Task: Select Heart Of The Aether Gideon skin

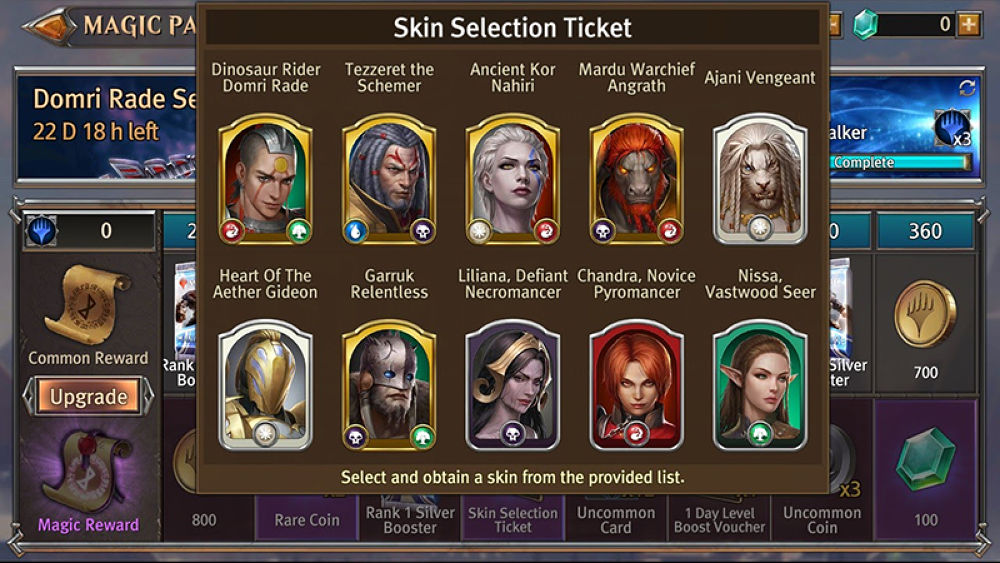Action: [x=265, y=385]
